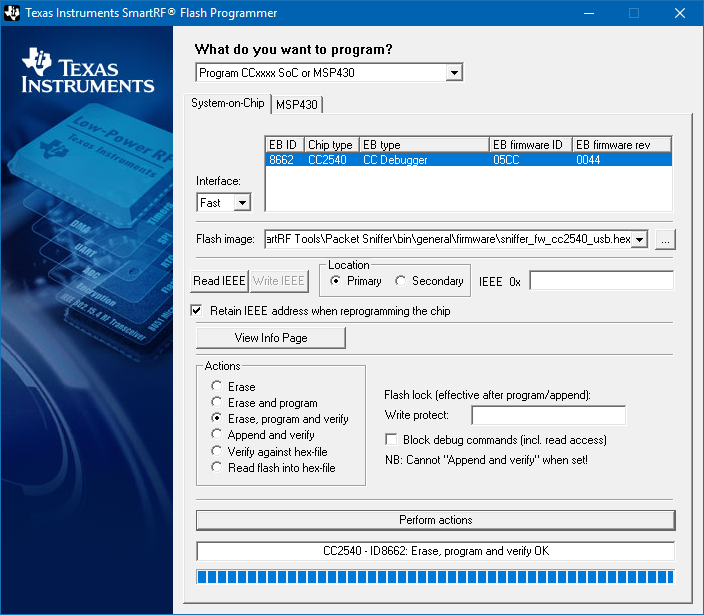Open the 'What do you want to program' dropdown
The image size is (704, 615).
pos(454,73)
